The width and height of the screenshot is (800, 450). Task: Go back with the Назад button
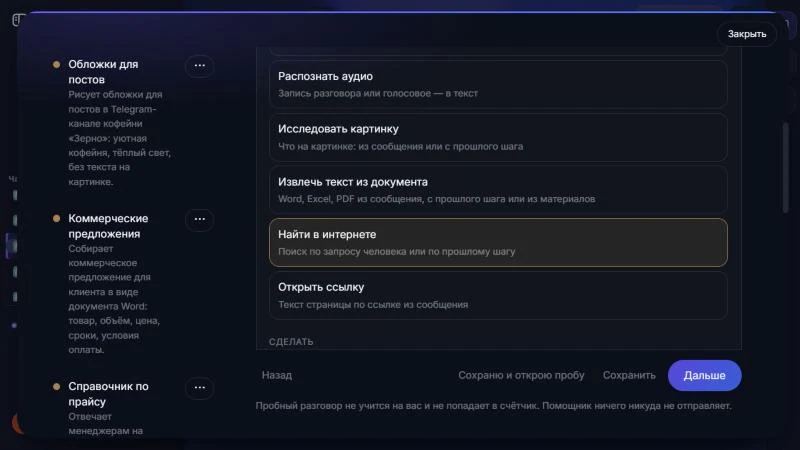click(x=277, y=375)
